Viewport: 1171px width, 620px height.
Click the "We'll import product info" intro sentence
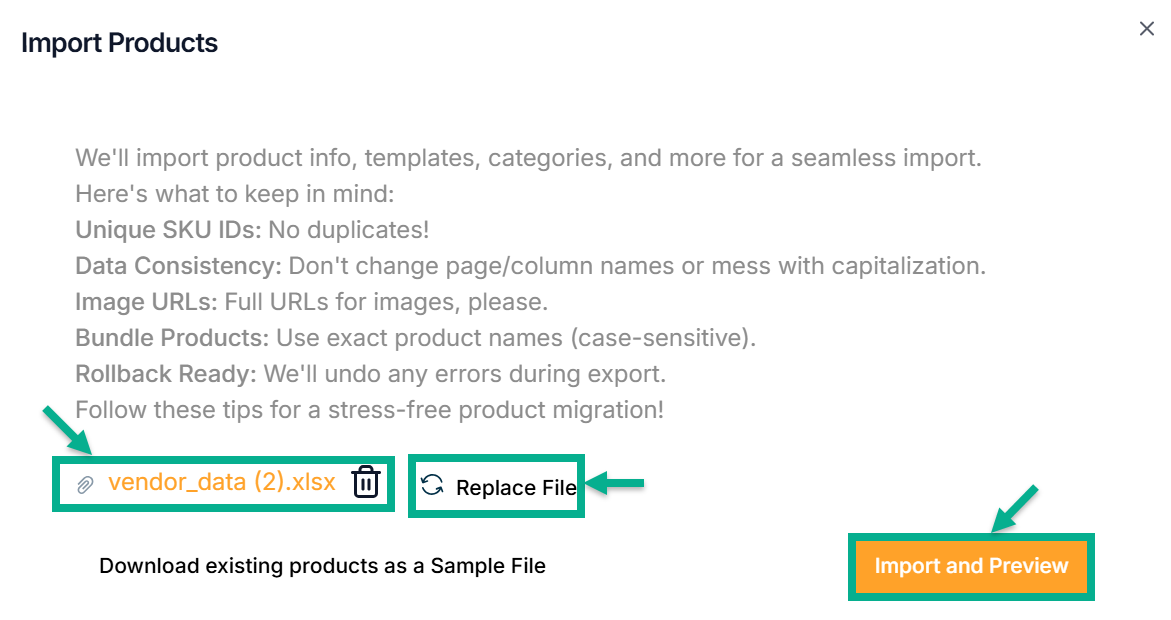[529, 158]
